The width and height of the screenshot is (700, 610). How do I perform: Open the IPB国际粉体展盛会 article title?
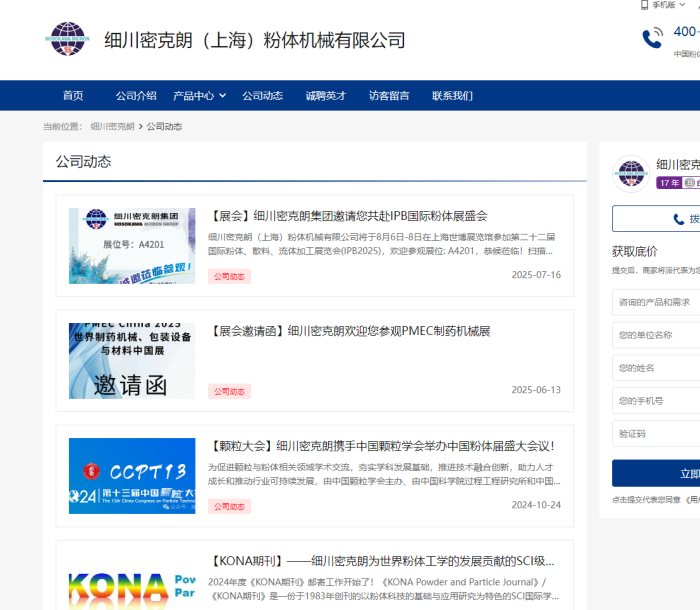(348, 215)
